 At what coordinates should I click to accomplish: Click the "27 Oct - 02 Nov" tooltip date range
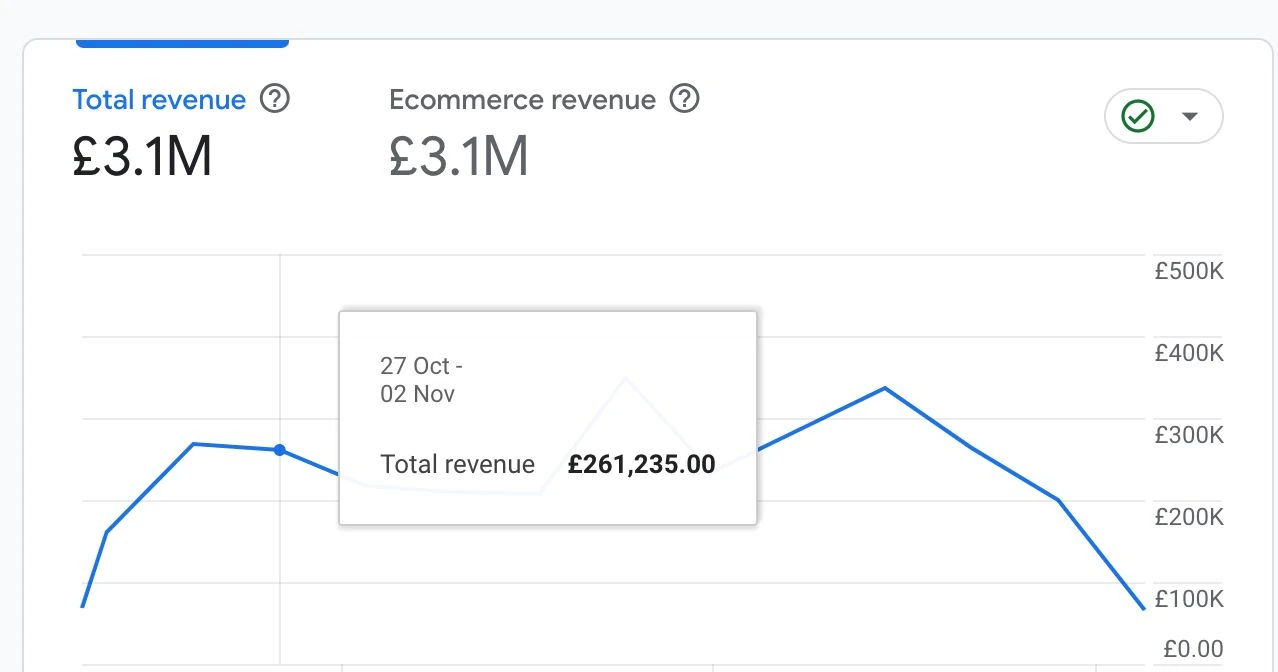421,380
